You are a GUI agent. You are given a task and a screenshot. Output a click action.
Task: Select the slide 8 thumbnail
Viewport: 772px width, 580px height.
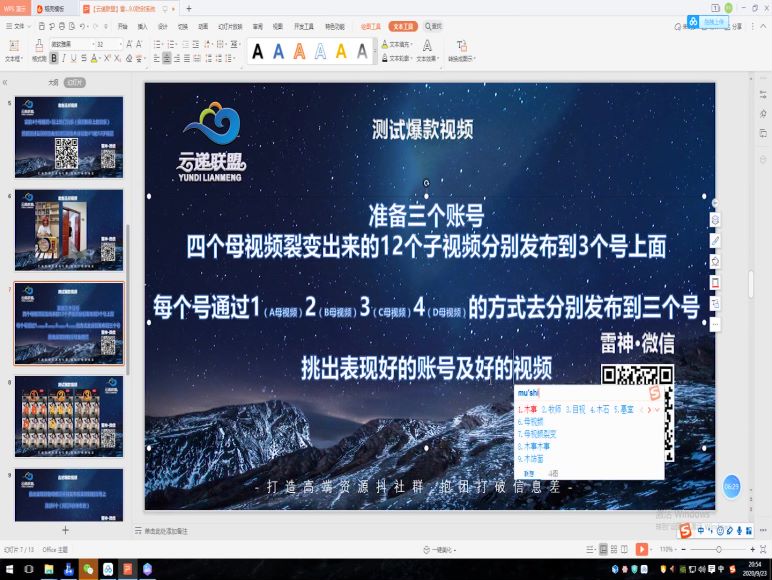[69, 417]
